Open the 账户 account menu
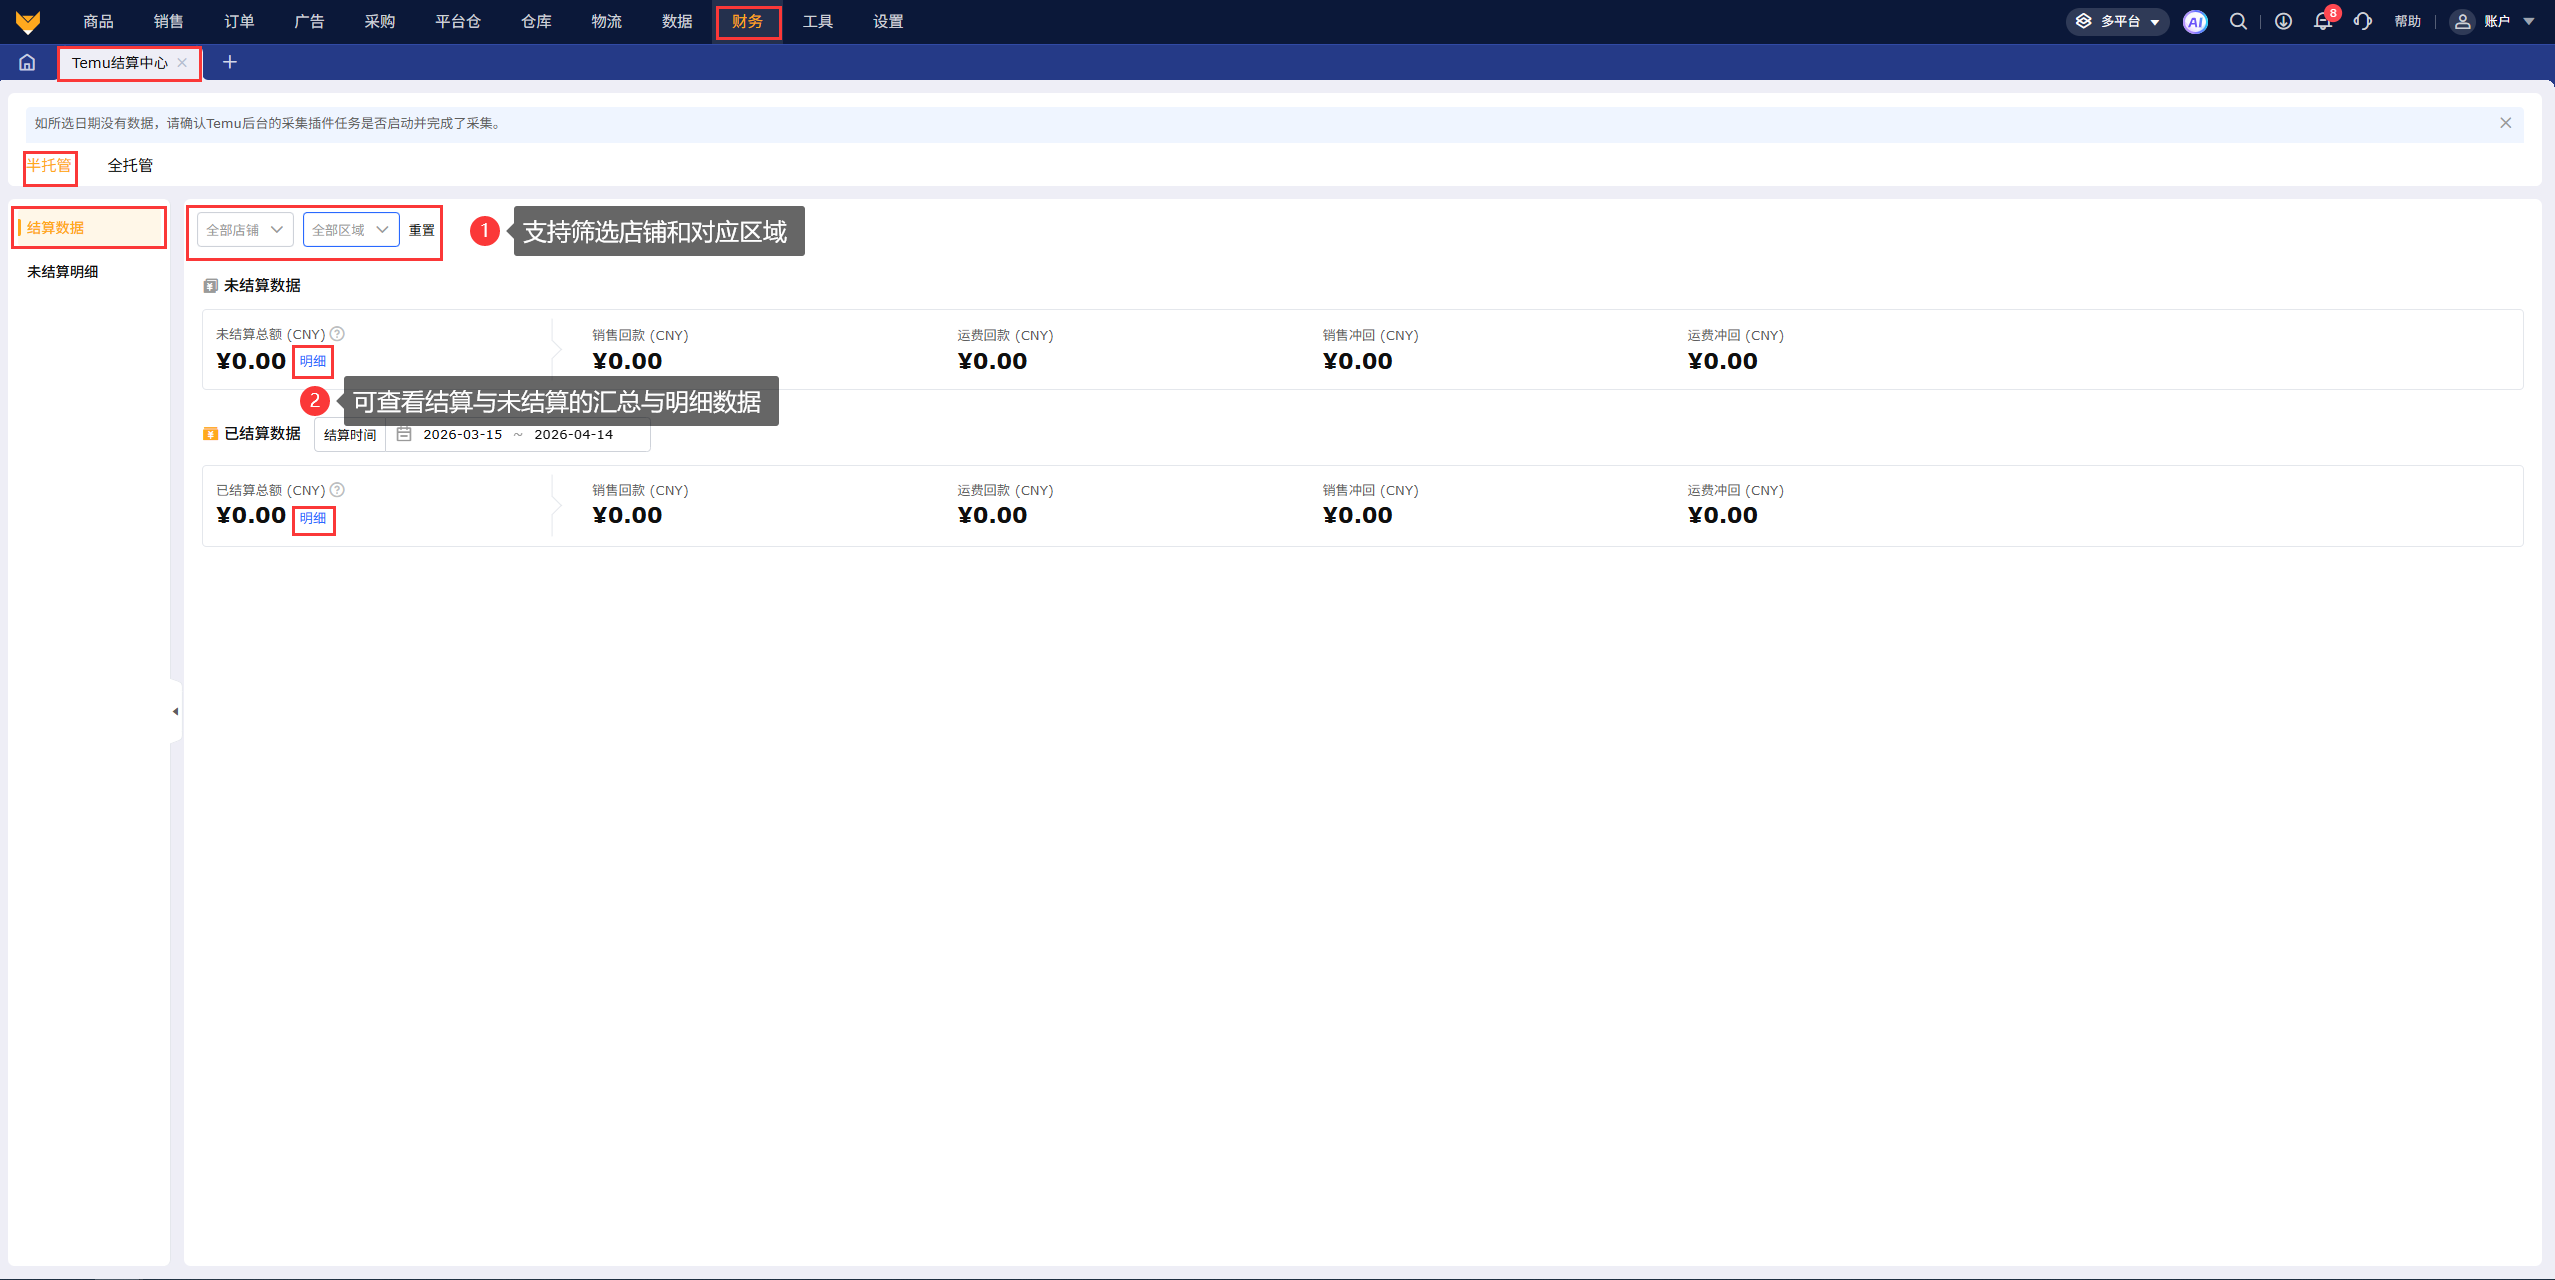This screenshot has height=1280, width=2555. 2496,22
